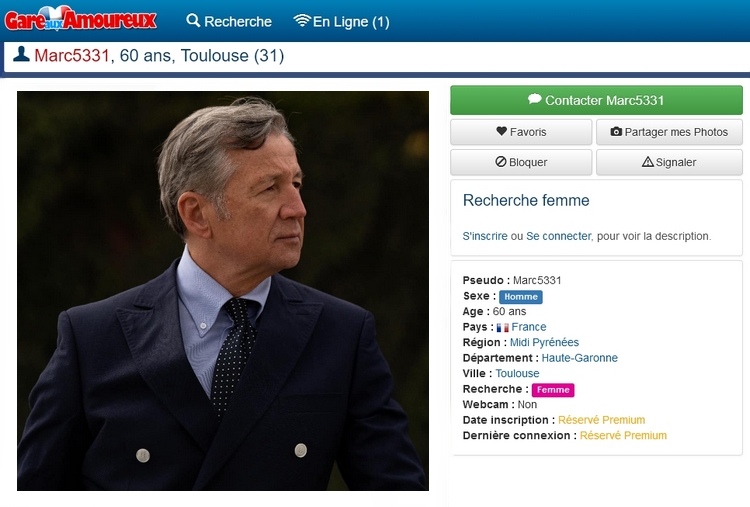This screenshot has width=750, height=507.
Task: Click the GareAuxAmoureux site logo
Action: click(x=81, y=20)
